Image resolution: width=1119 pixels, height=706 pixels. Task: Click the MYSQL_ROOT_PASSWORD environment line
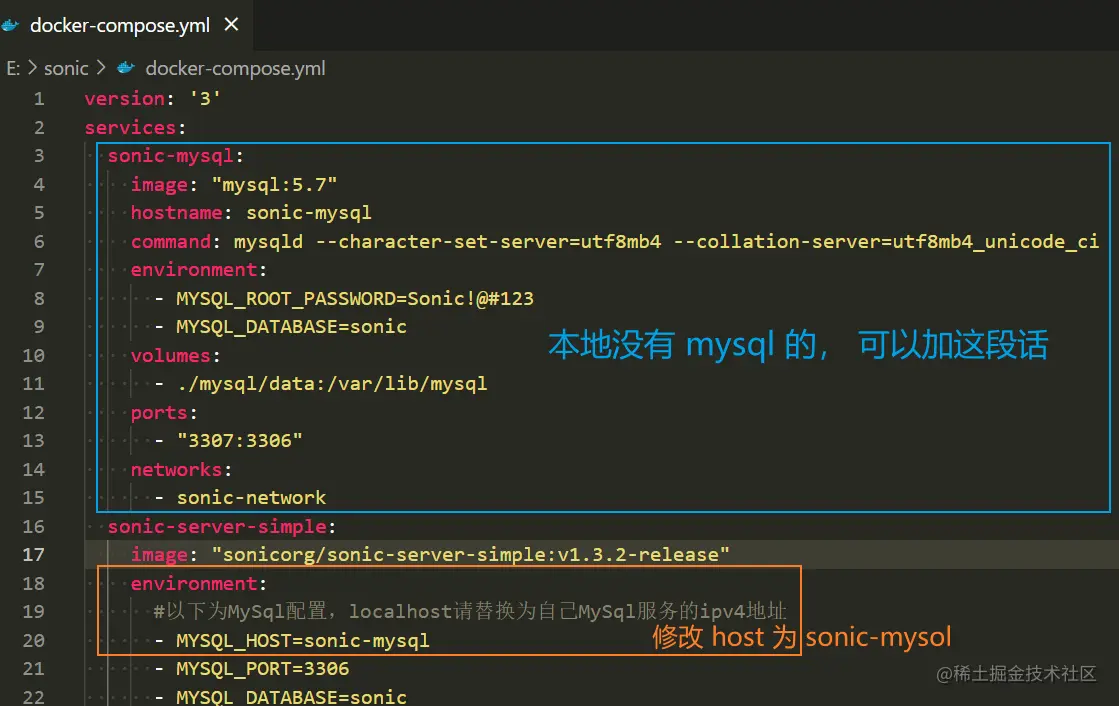click(355, 298)
